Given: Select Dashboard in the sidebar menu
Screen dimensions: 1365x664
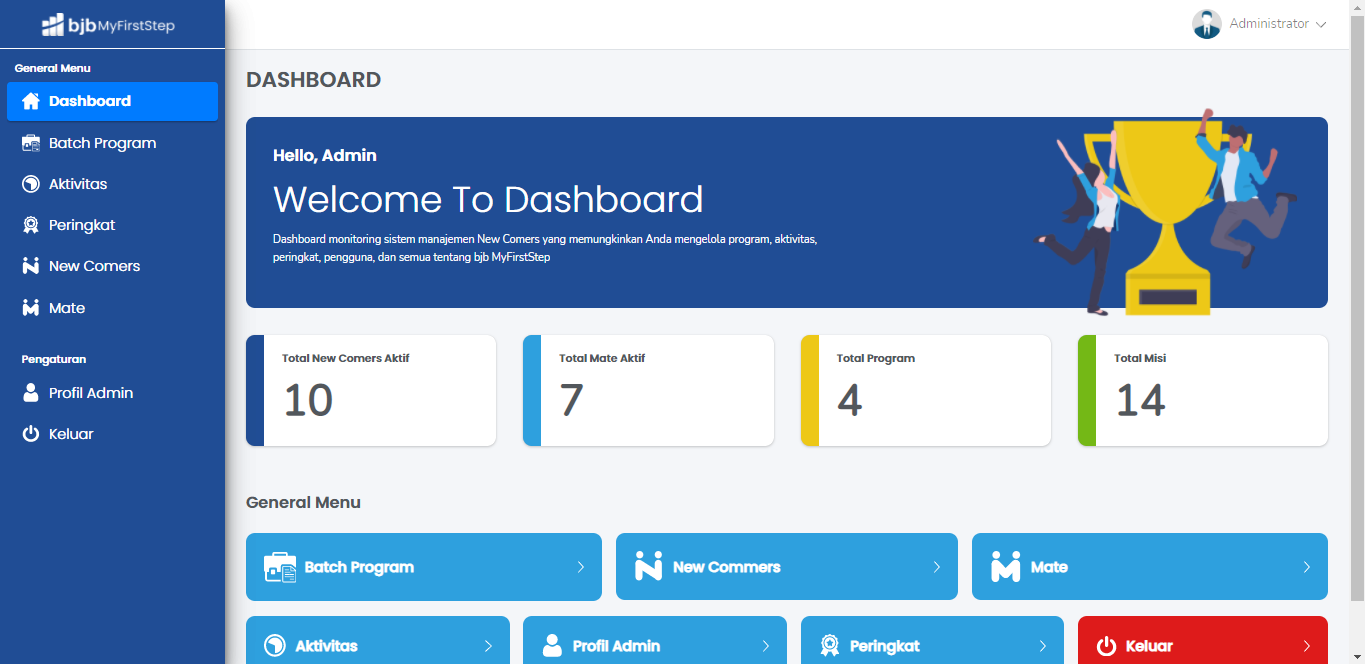Looking at the screenshot, I should 112,101.
